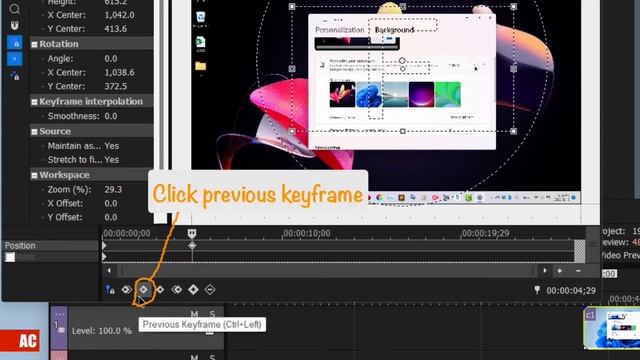Edit the Zoom (%) value 29.3
Screen dimensions: 640x360
point(113,189)
